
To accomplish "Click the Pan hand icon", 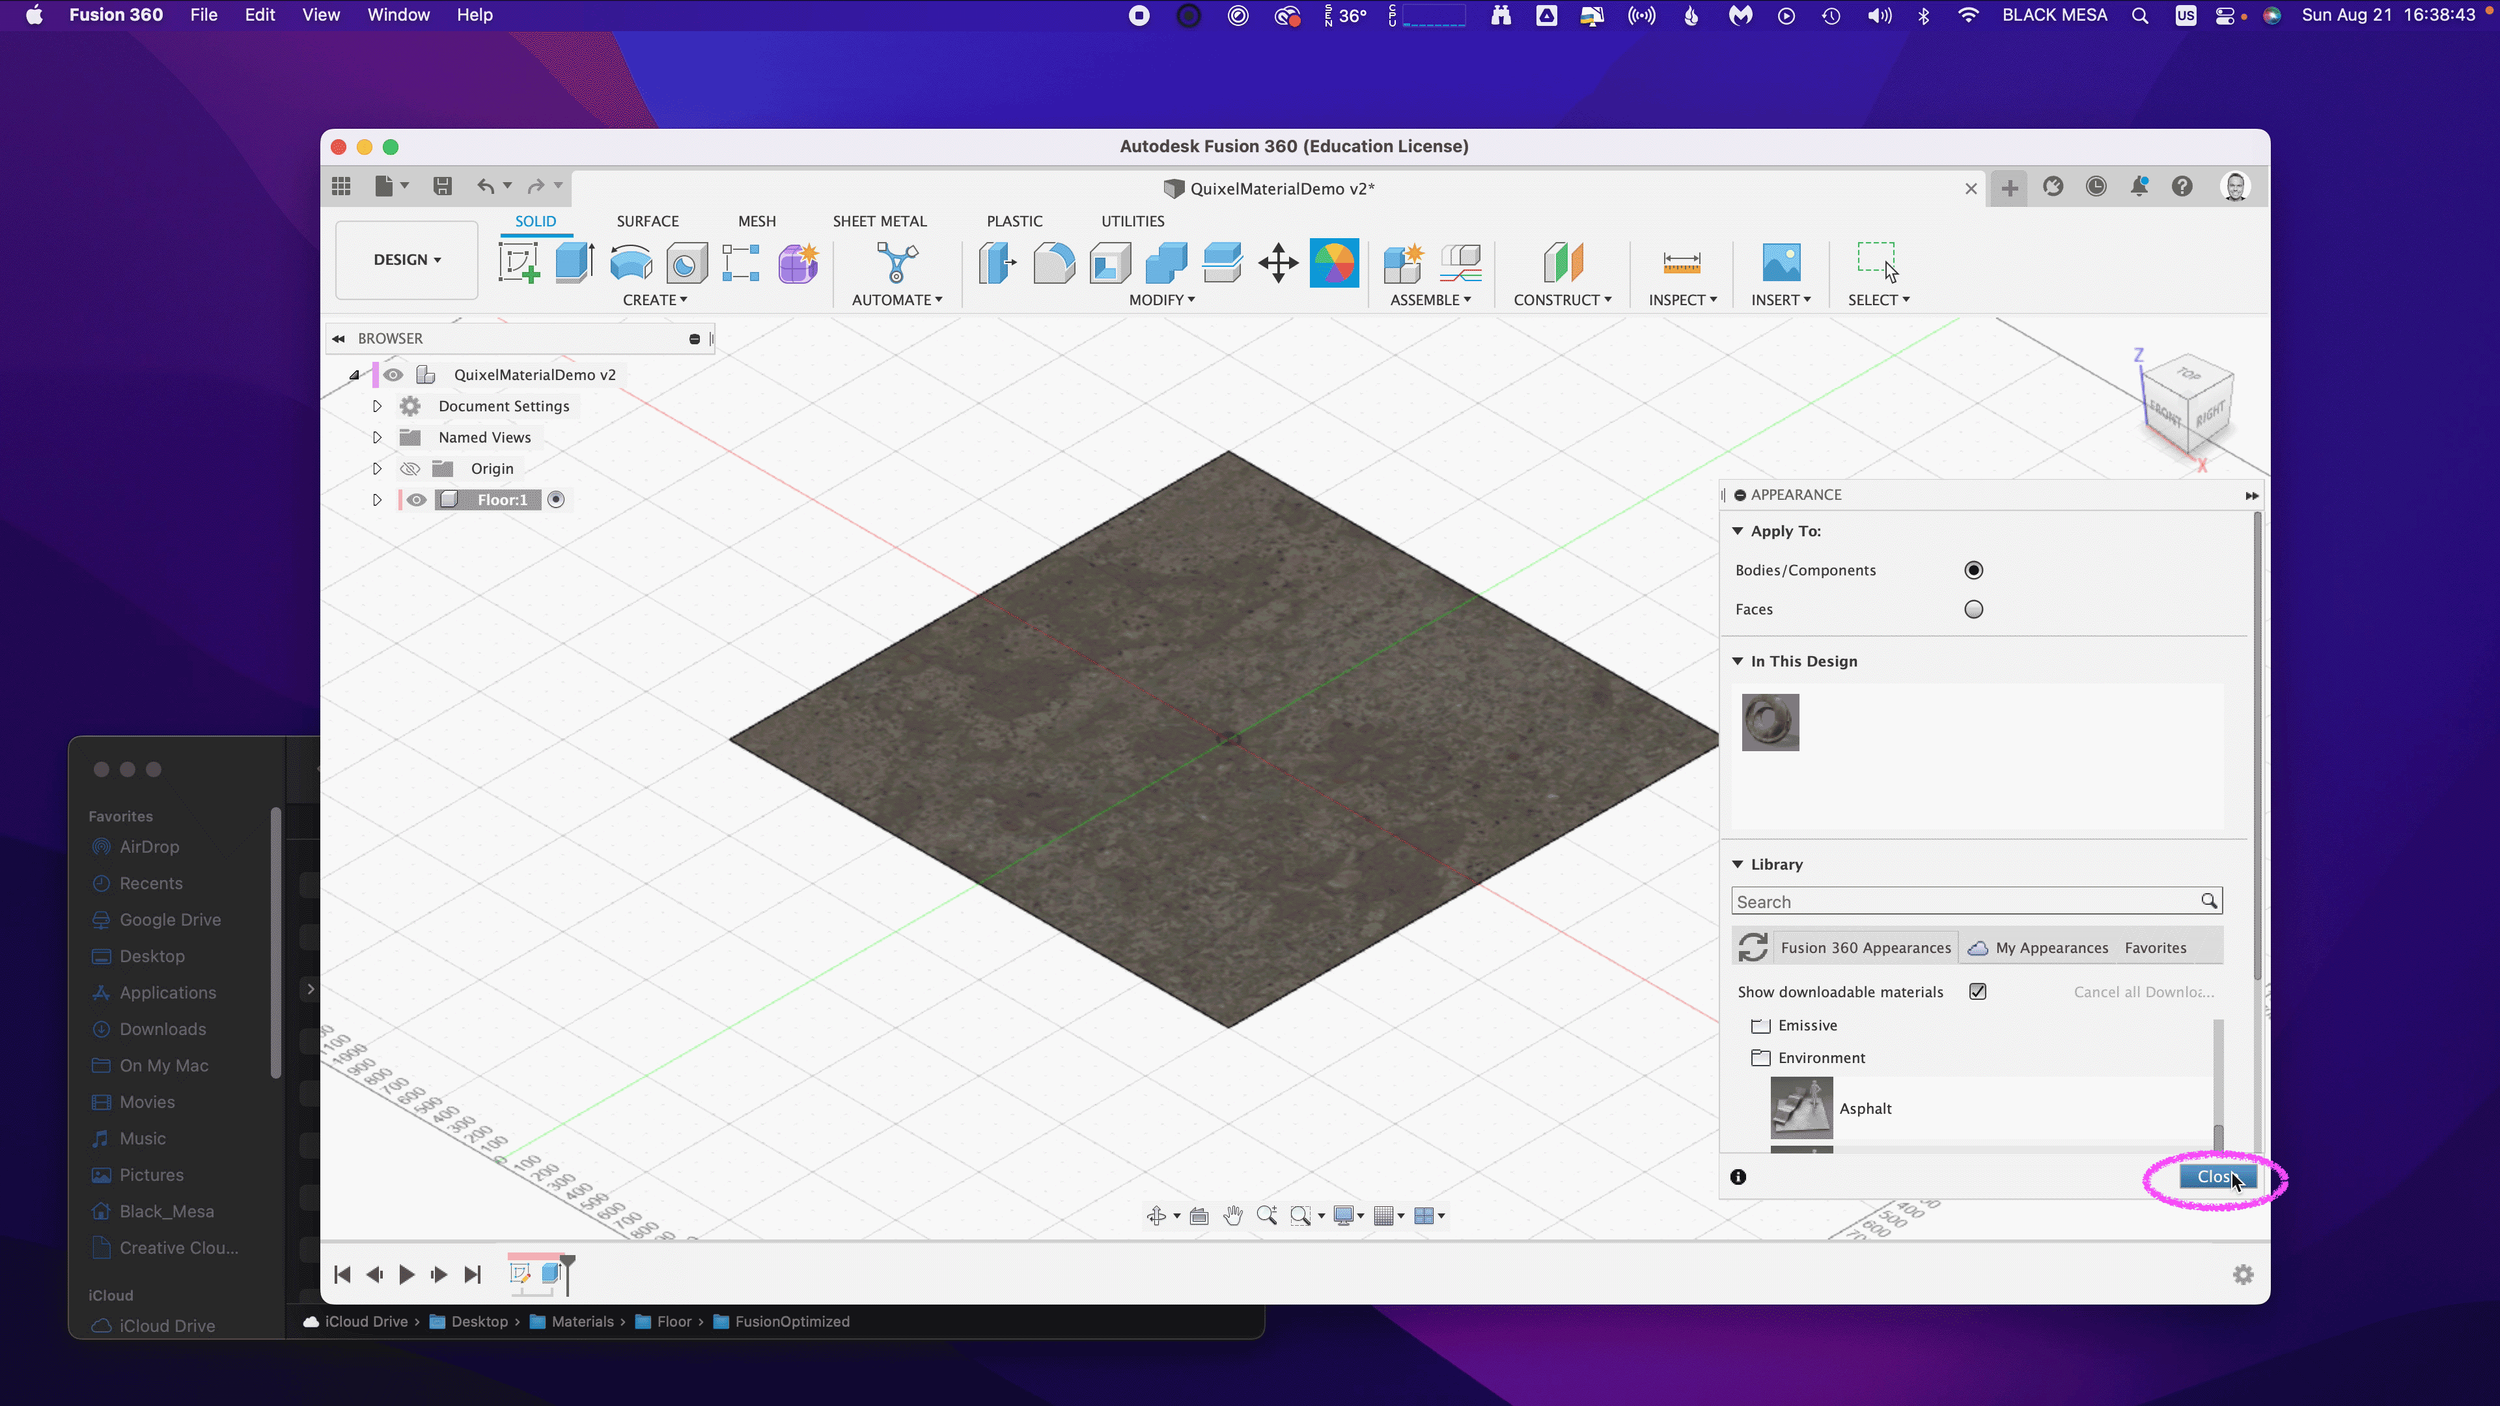I will pyautogui.click(x=1233, y=1215).
